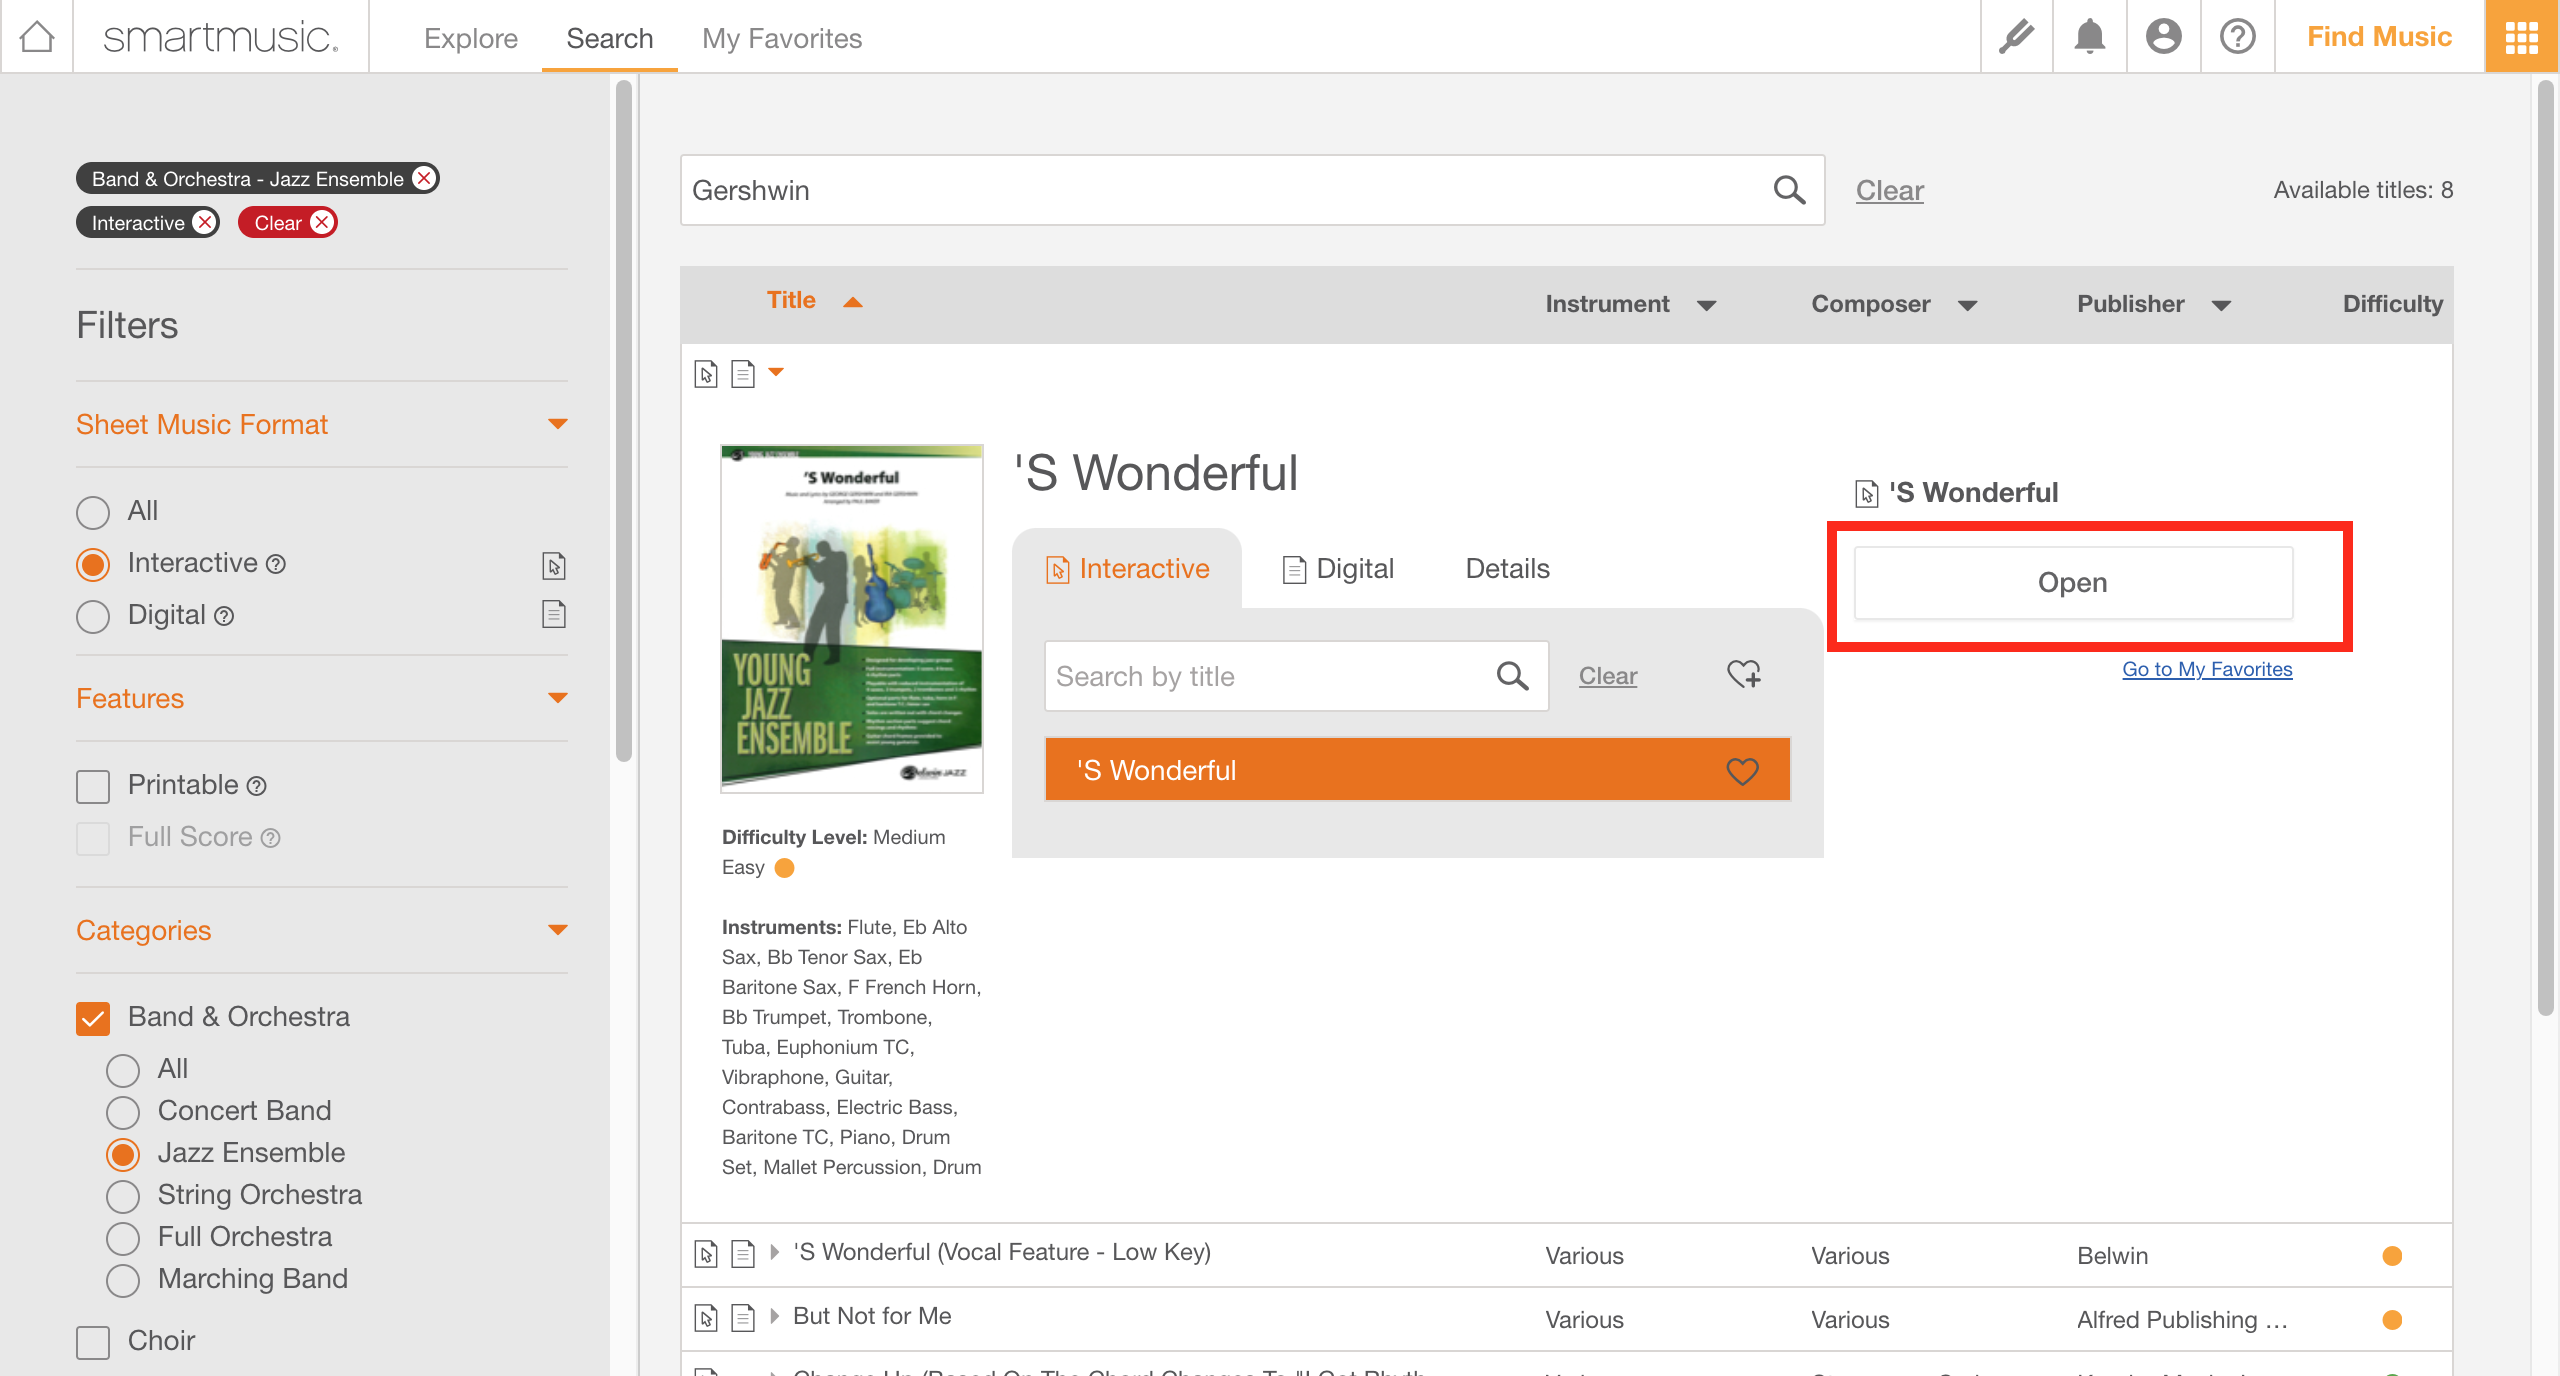
Task: Select the String Orchestra radio
Action: click(x=123, y=1196)
